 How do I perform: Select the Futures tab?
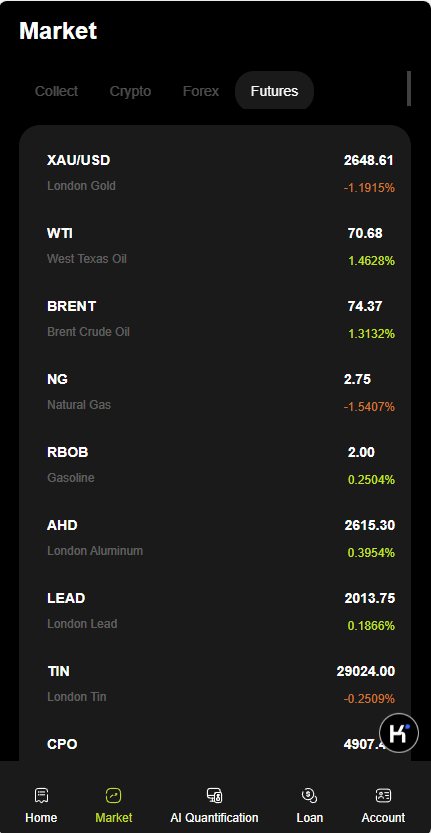click(274, 91)
